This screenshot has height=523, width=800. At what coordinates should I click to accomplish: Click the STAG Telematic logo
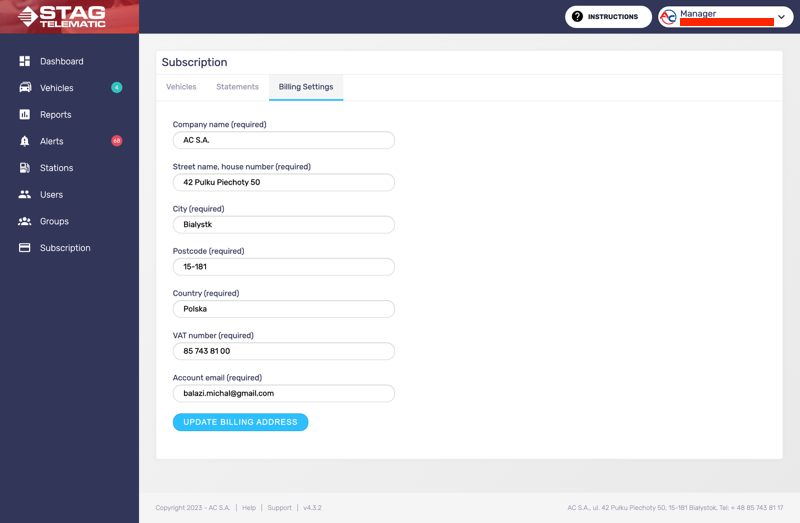[62, 16]
